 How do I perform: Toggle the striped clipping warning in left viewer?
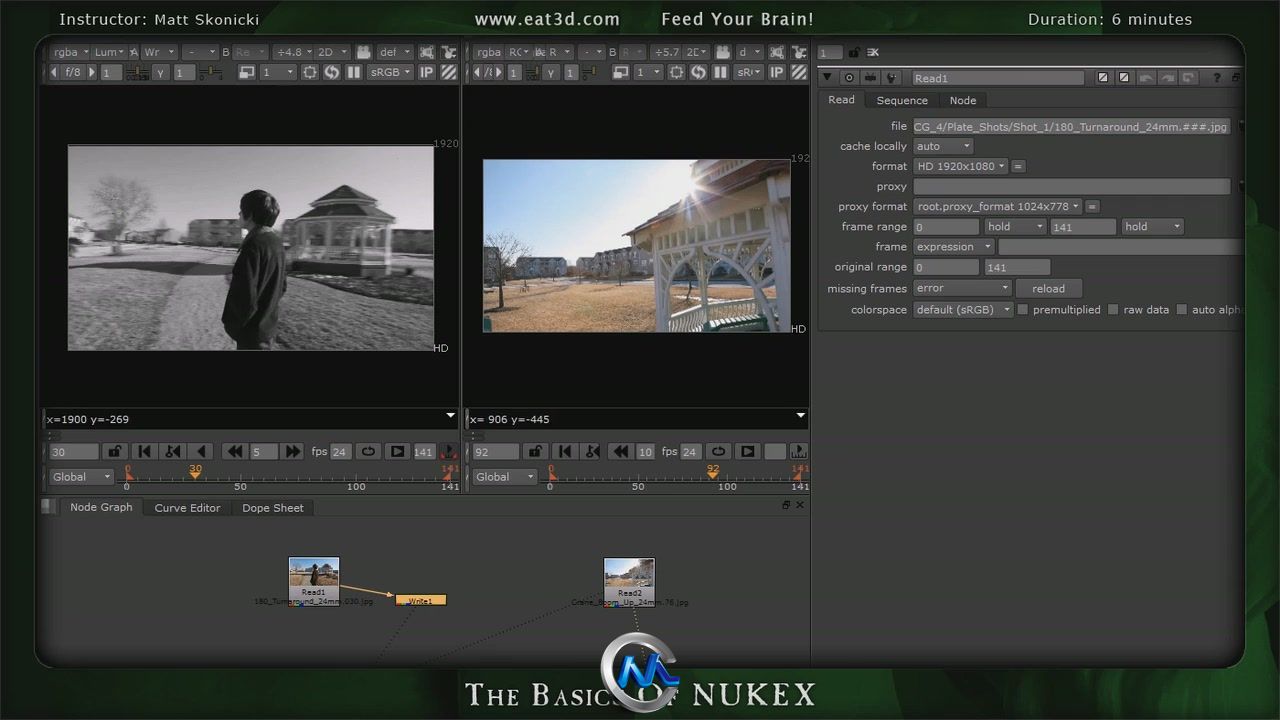(x=449, y=72)
